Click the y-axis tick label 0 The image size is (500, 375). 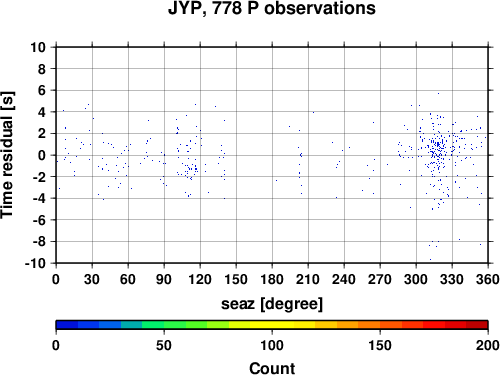[x=42, y=155]
